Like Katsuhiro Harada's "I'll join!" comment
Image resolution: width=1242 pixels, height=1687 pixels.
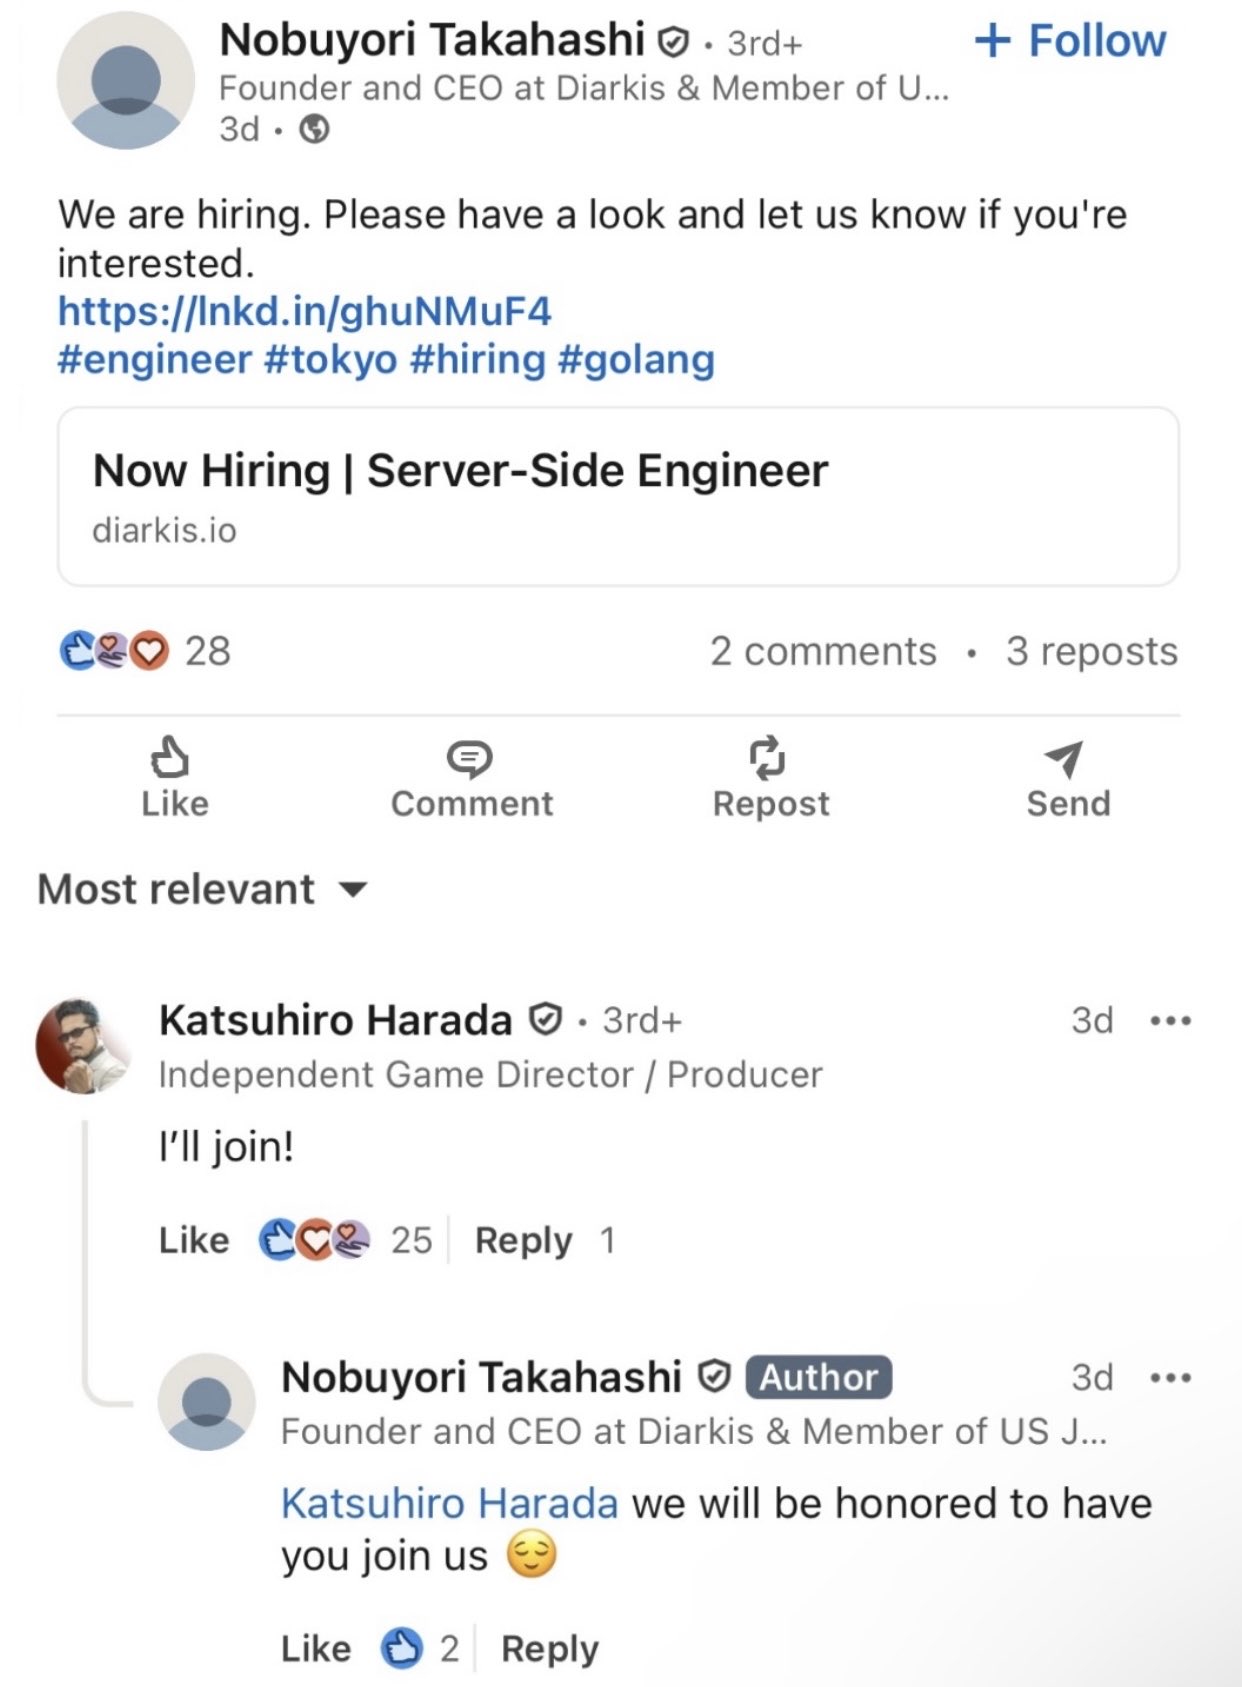(194, 1240)
